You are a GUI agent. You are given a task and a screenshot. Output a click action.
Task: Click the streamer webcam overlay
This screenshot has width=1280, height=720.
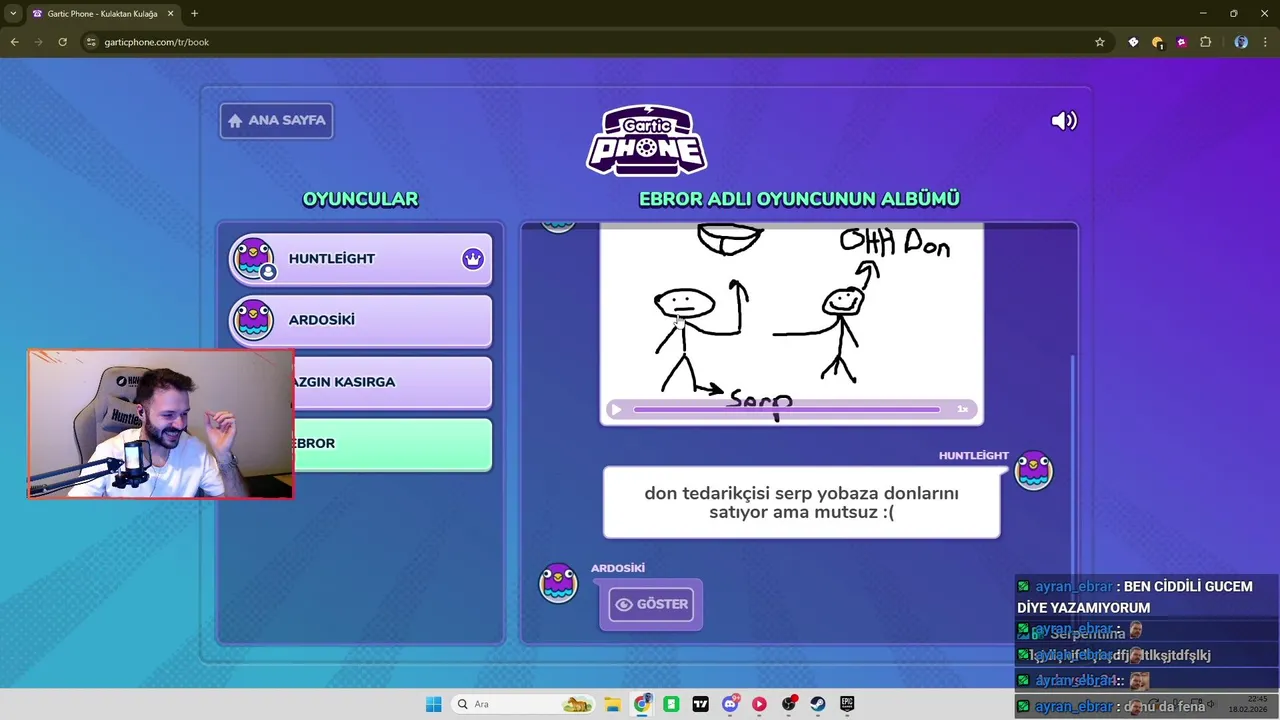[160, 424]
